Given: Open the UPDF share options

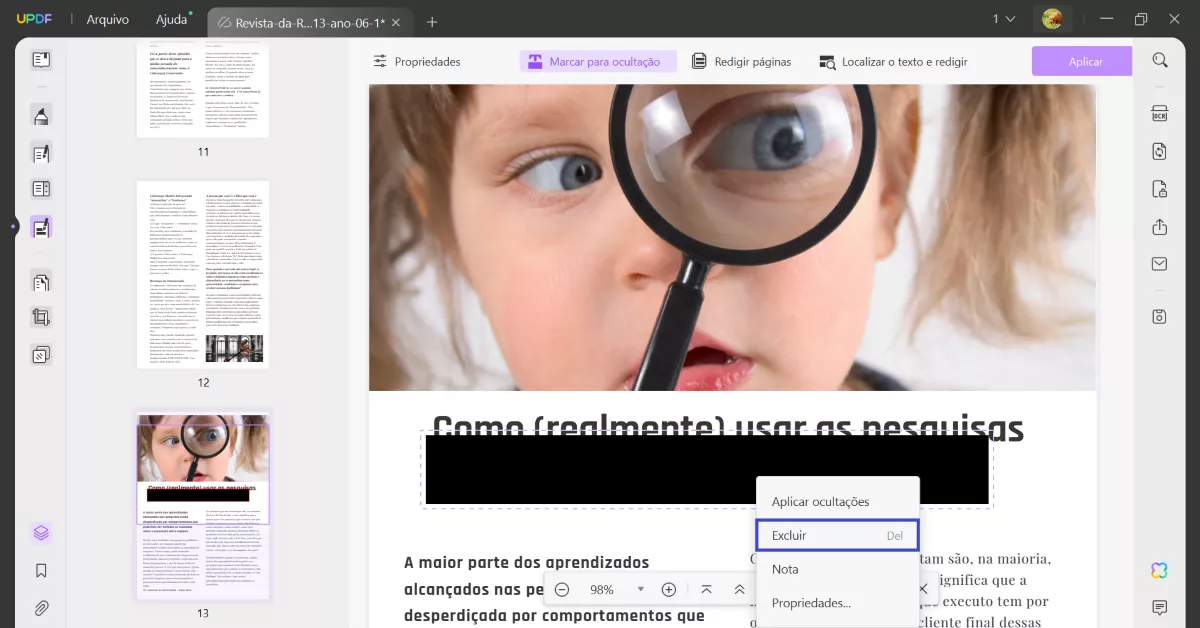Looking at the screenshot, I should click(x=1159, y=226).
